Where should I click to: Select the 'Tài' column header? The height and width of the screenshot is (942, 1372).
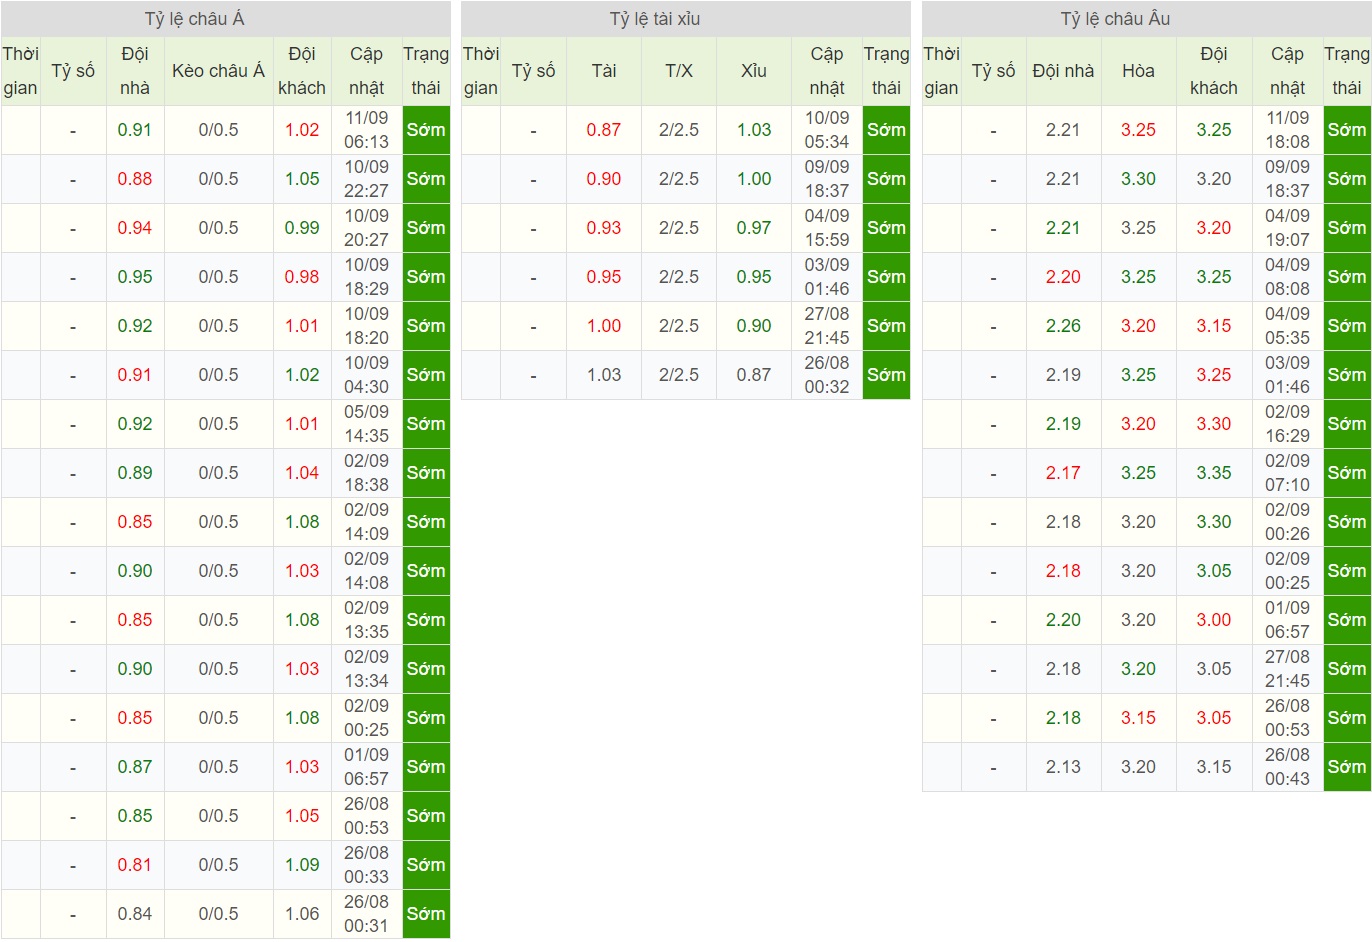(604, 71)
